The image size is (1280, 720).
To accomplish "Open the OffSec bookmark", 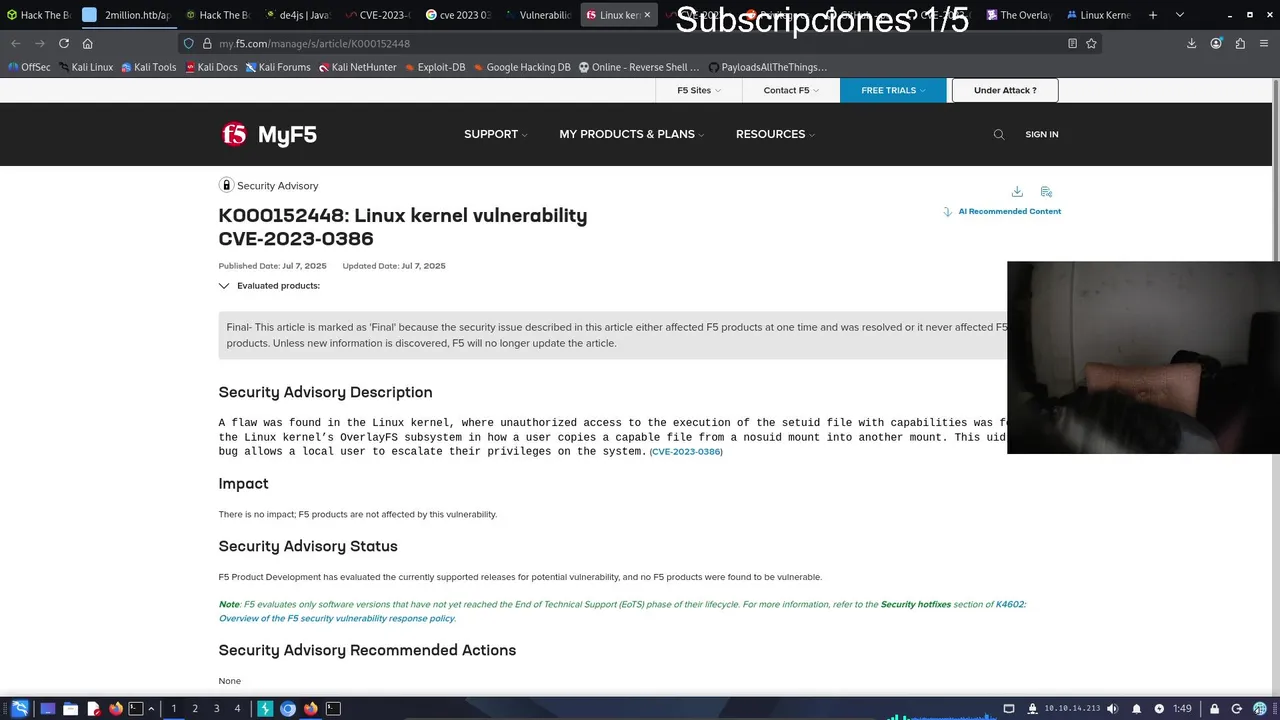I will [29, 67].
